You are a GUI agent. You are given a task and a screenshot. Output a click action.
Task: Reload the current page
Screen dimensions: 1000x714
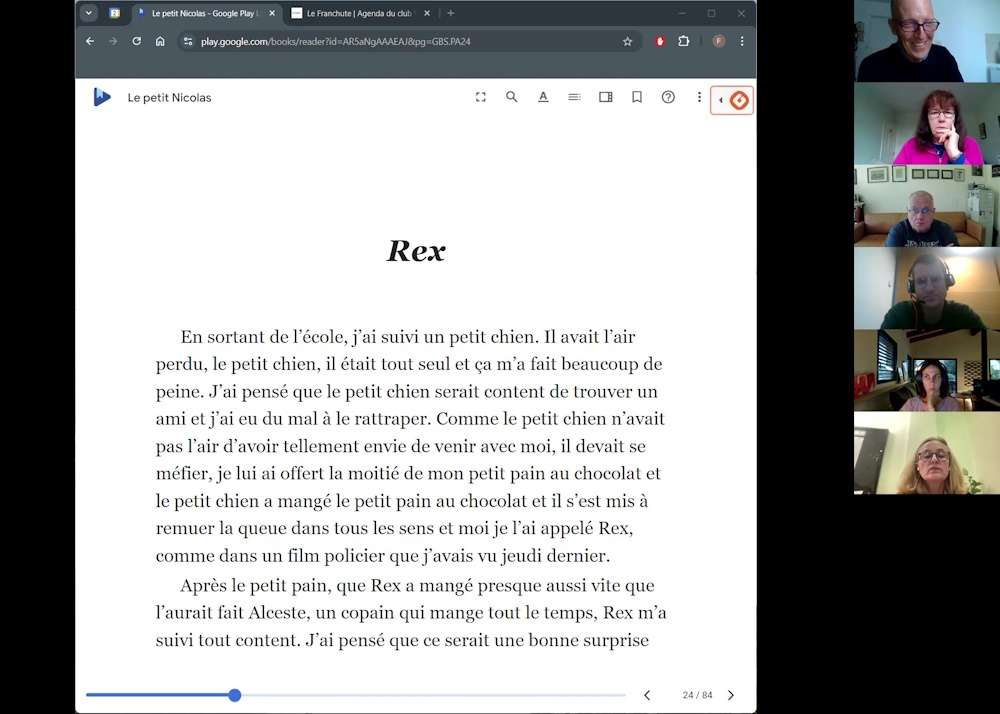click(x=136, y=41)
